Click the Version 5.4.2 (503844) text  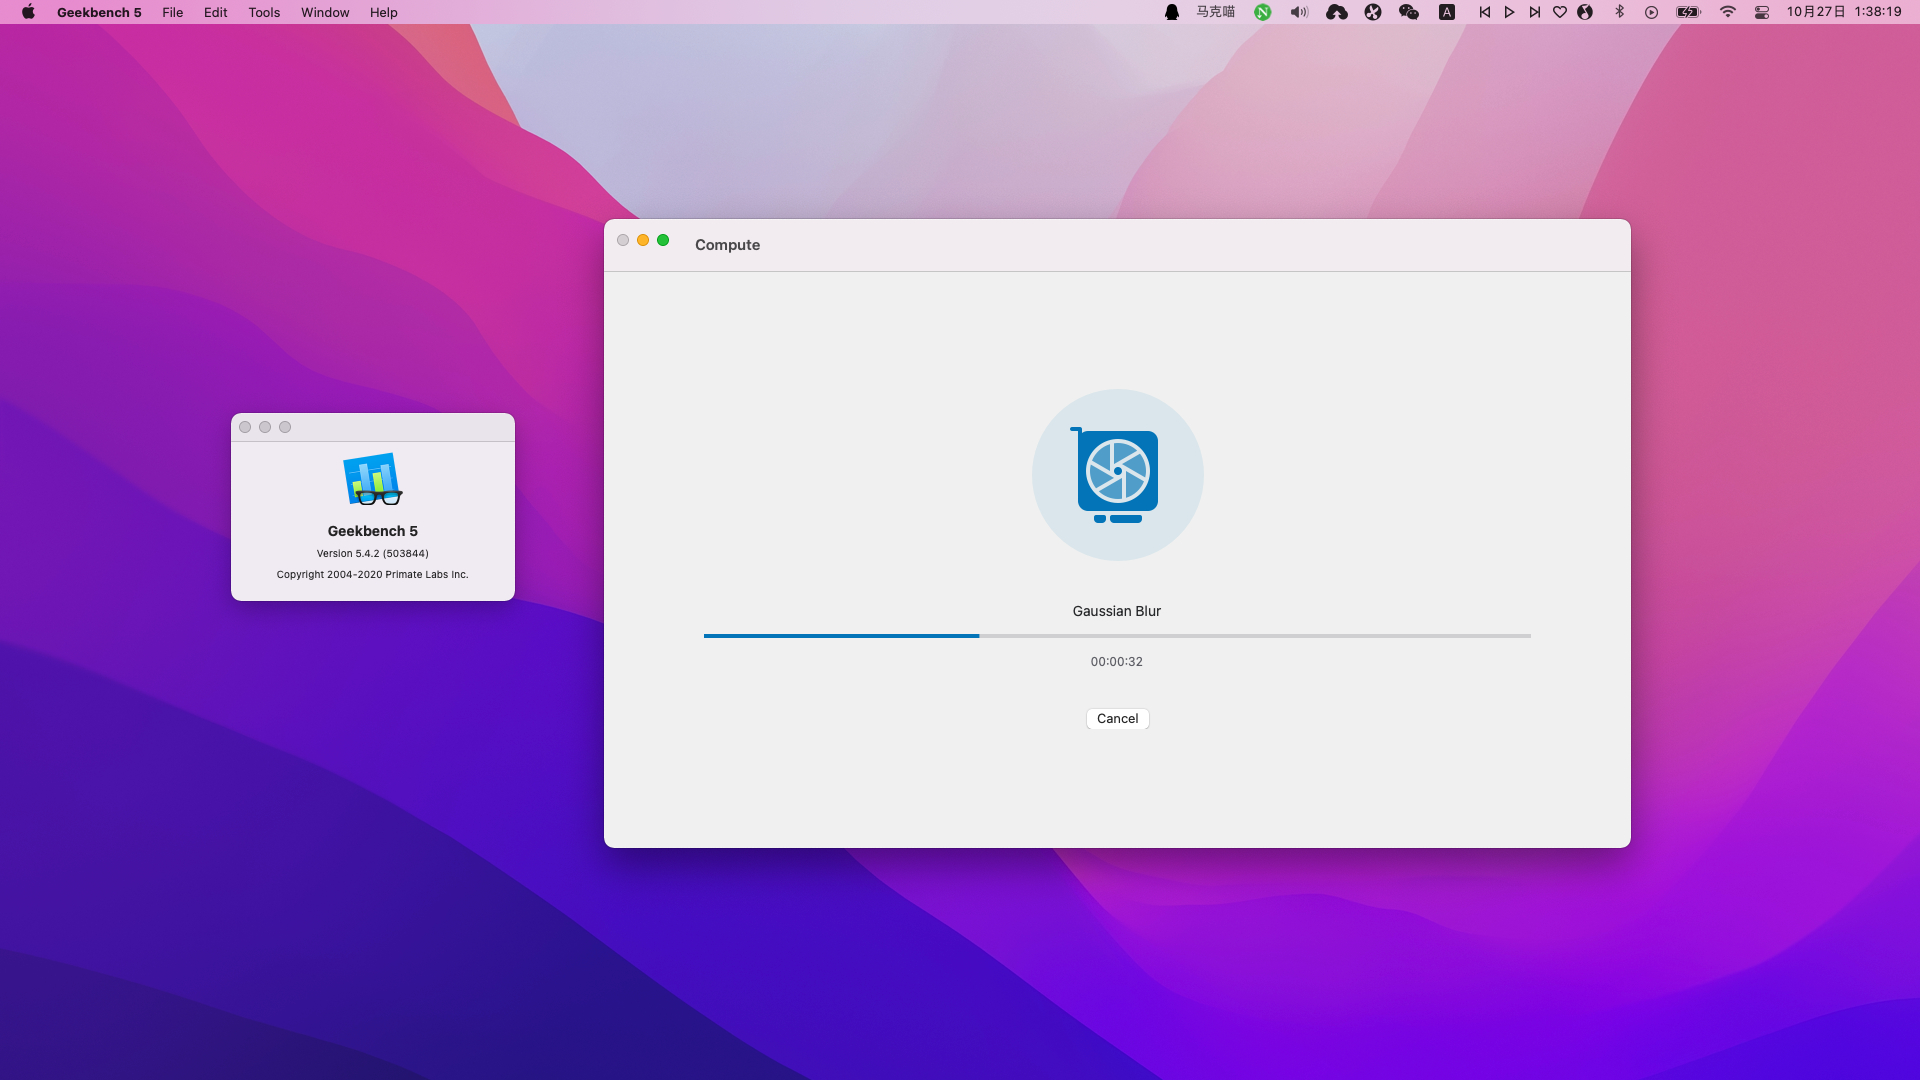(x=373, y=553)
